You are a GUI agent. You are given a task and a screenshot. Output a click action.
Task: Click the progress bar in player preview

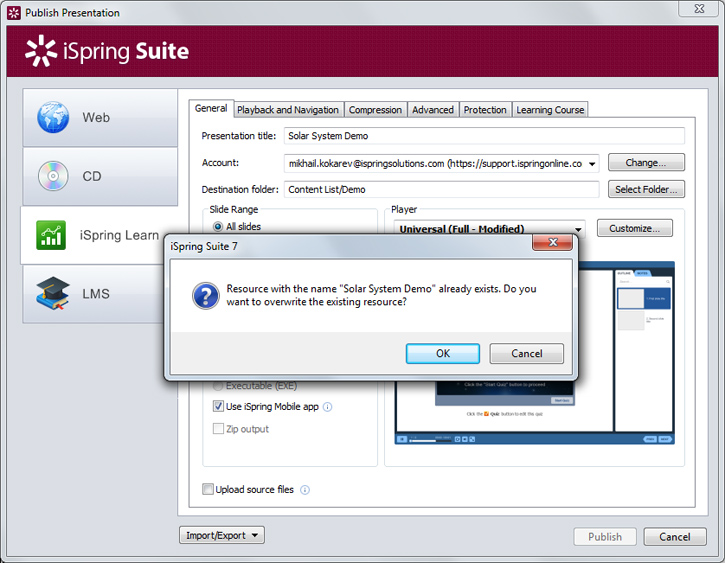tap(430, 440)
